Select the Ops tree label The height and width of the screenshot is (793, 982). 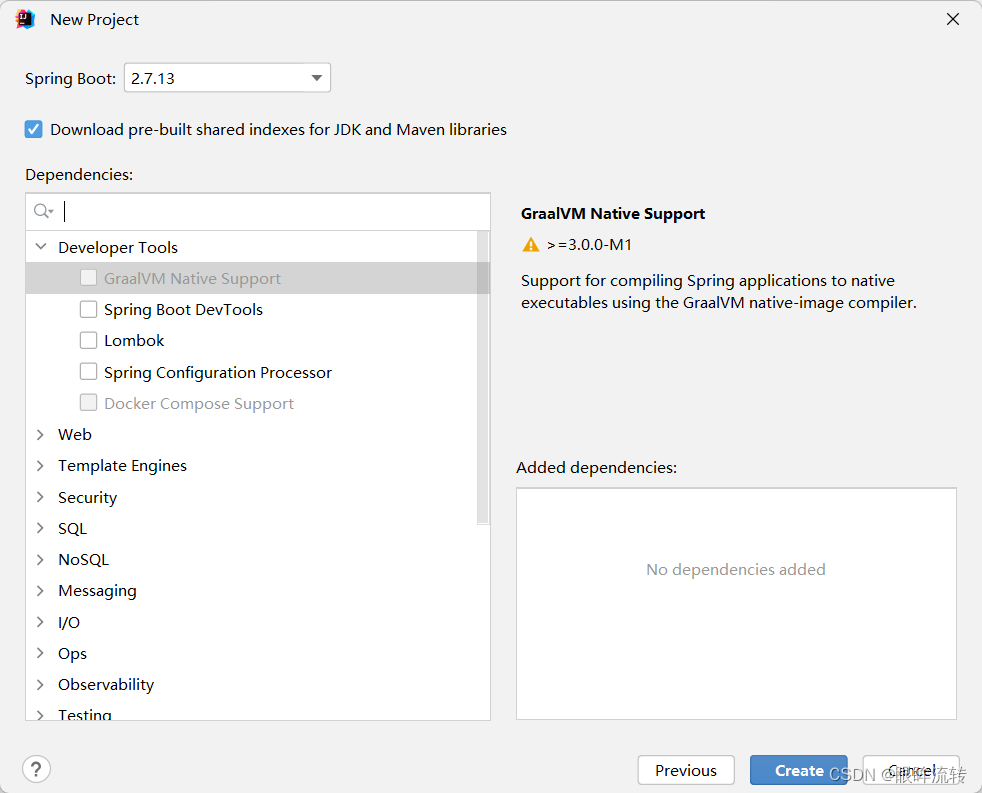[x=72, y=654]
